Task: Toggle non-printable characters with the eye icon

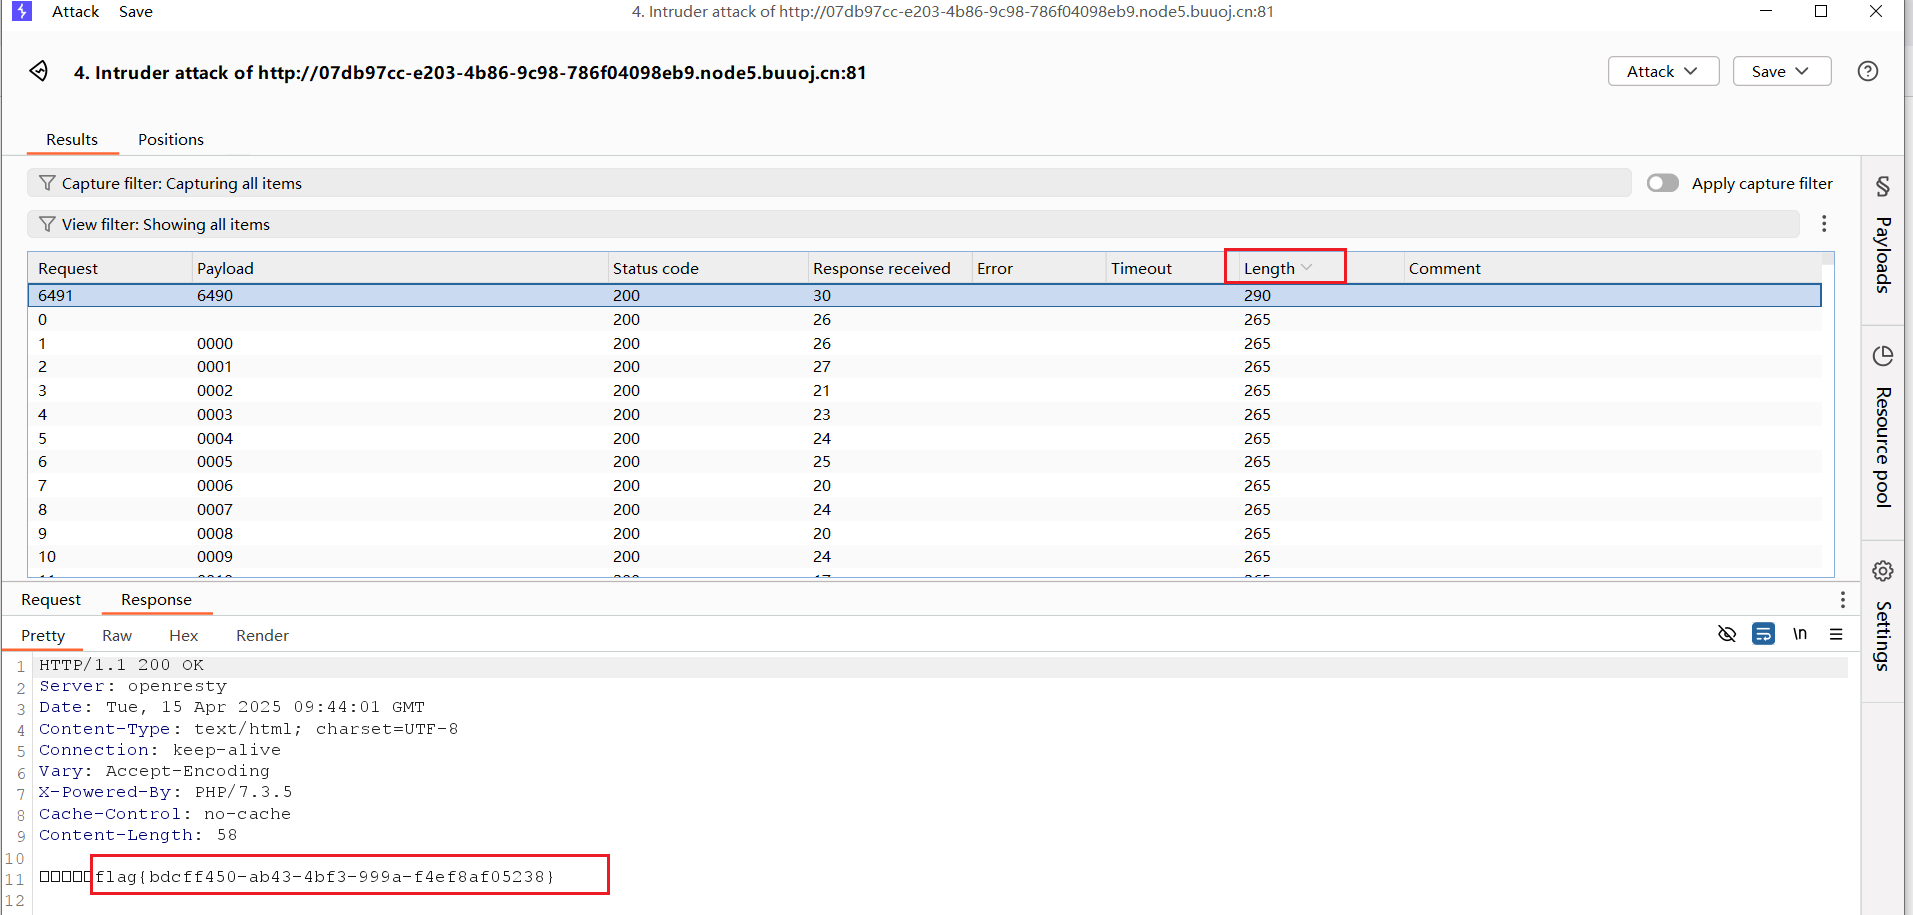Action: click(x=1727, y=634)
